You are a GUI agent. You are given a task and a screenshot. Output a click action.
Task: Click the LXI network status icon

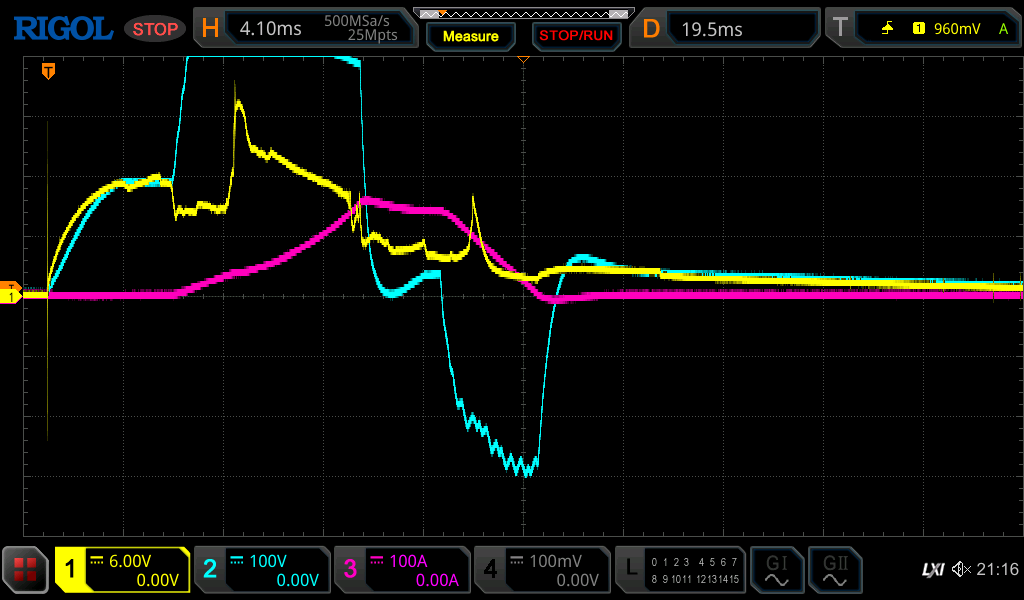coord(932,570)
